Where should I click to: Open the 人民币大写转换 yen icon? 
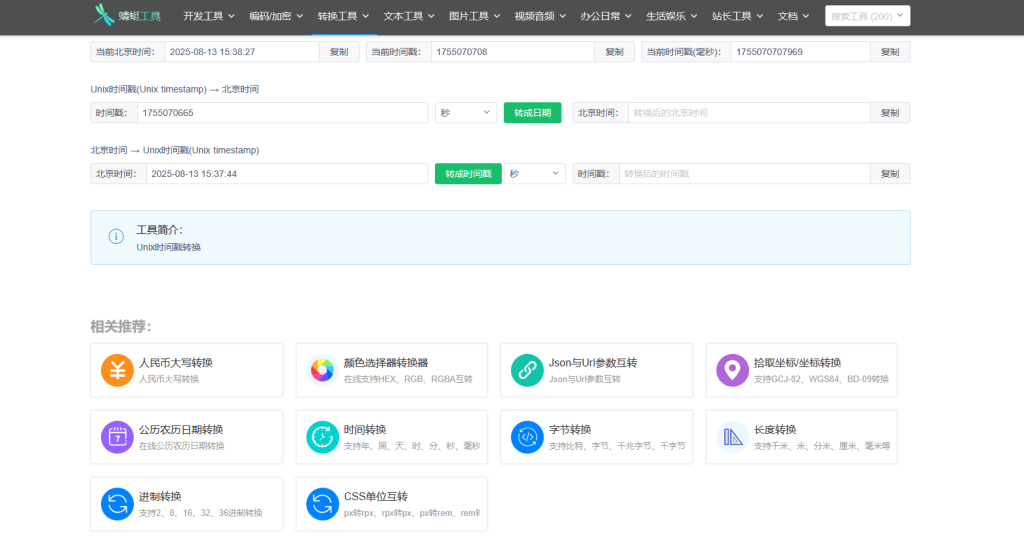[x=118, y=370]
